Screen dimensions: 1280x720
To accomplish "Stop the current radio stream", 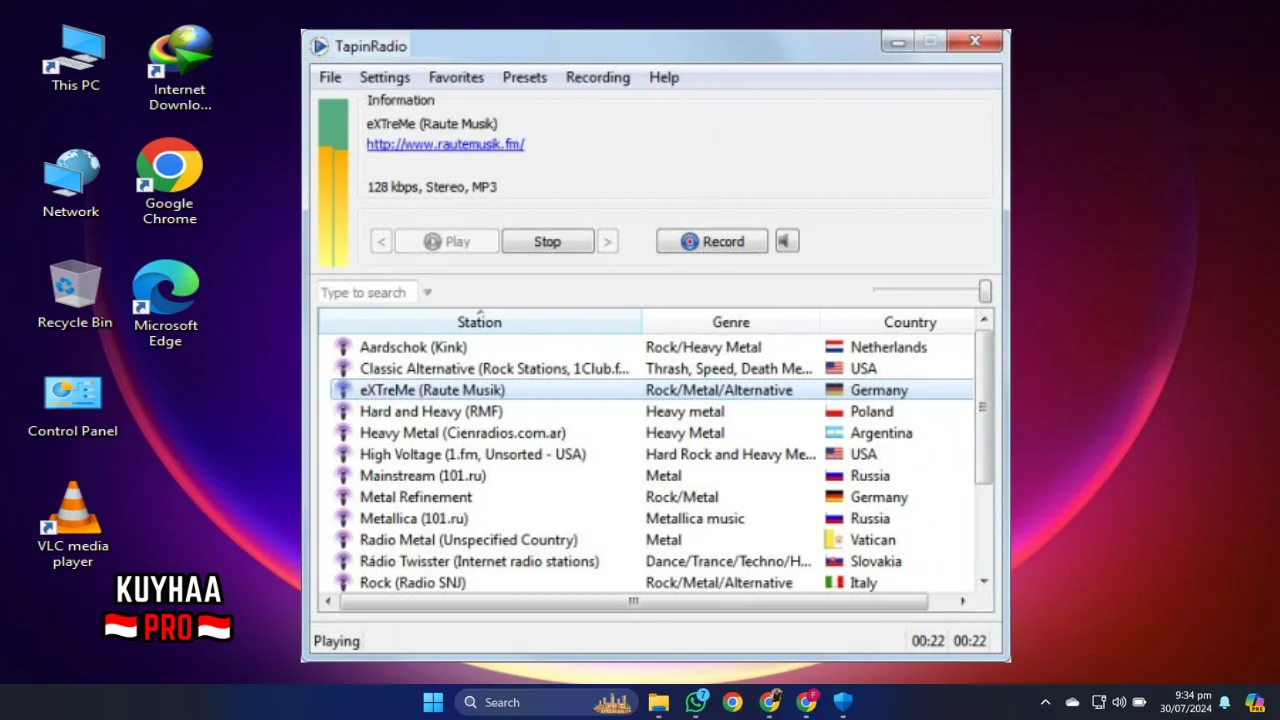I will [x=547, y=241].
